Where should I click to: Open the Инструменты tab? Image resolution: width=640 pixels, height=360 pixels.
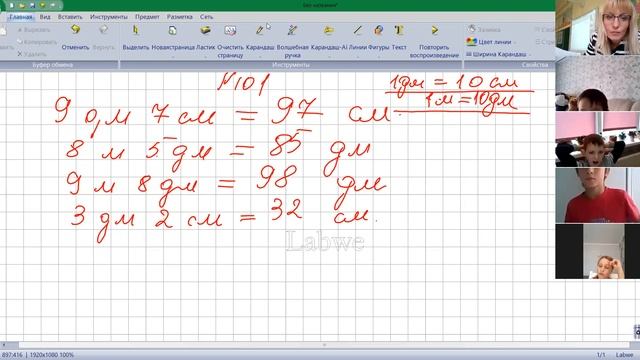click(x=109, y=17)
